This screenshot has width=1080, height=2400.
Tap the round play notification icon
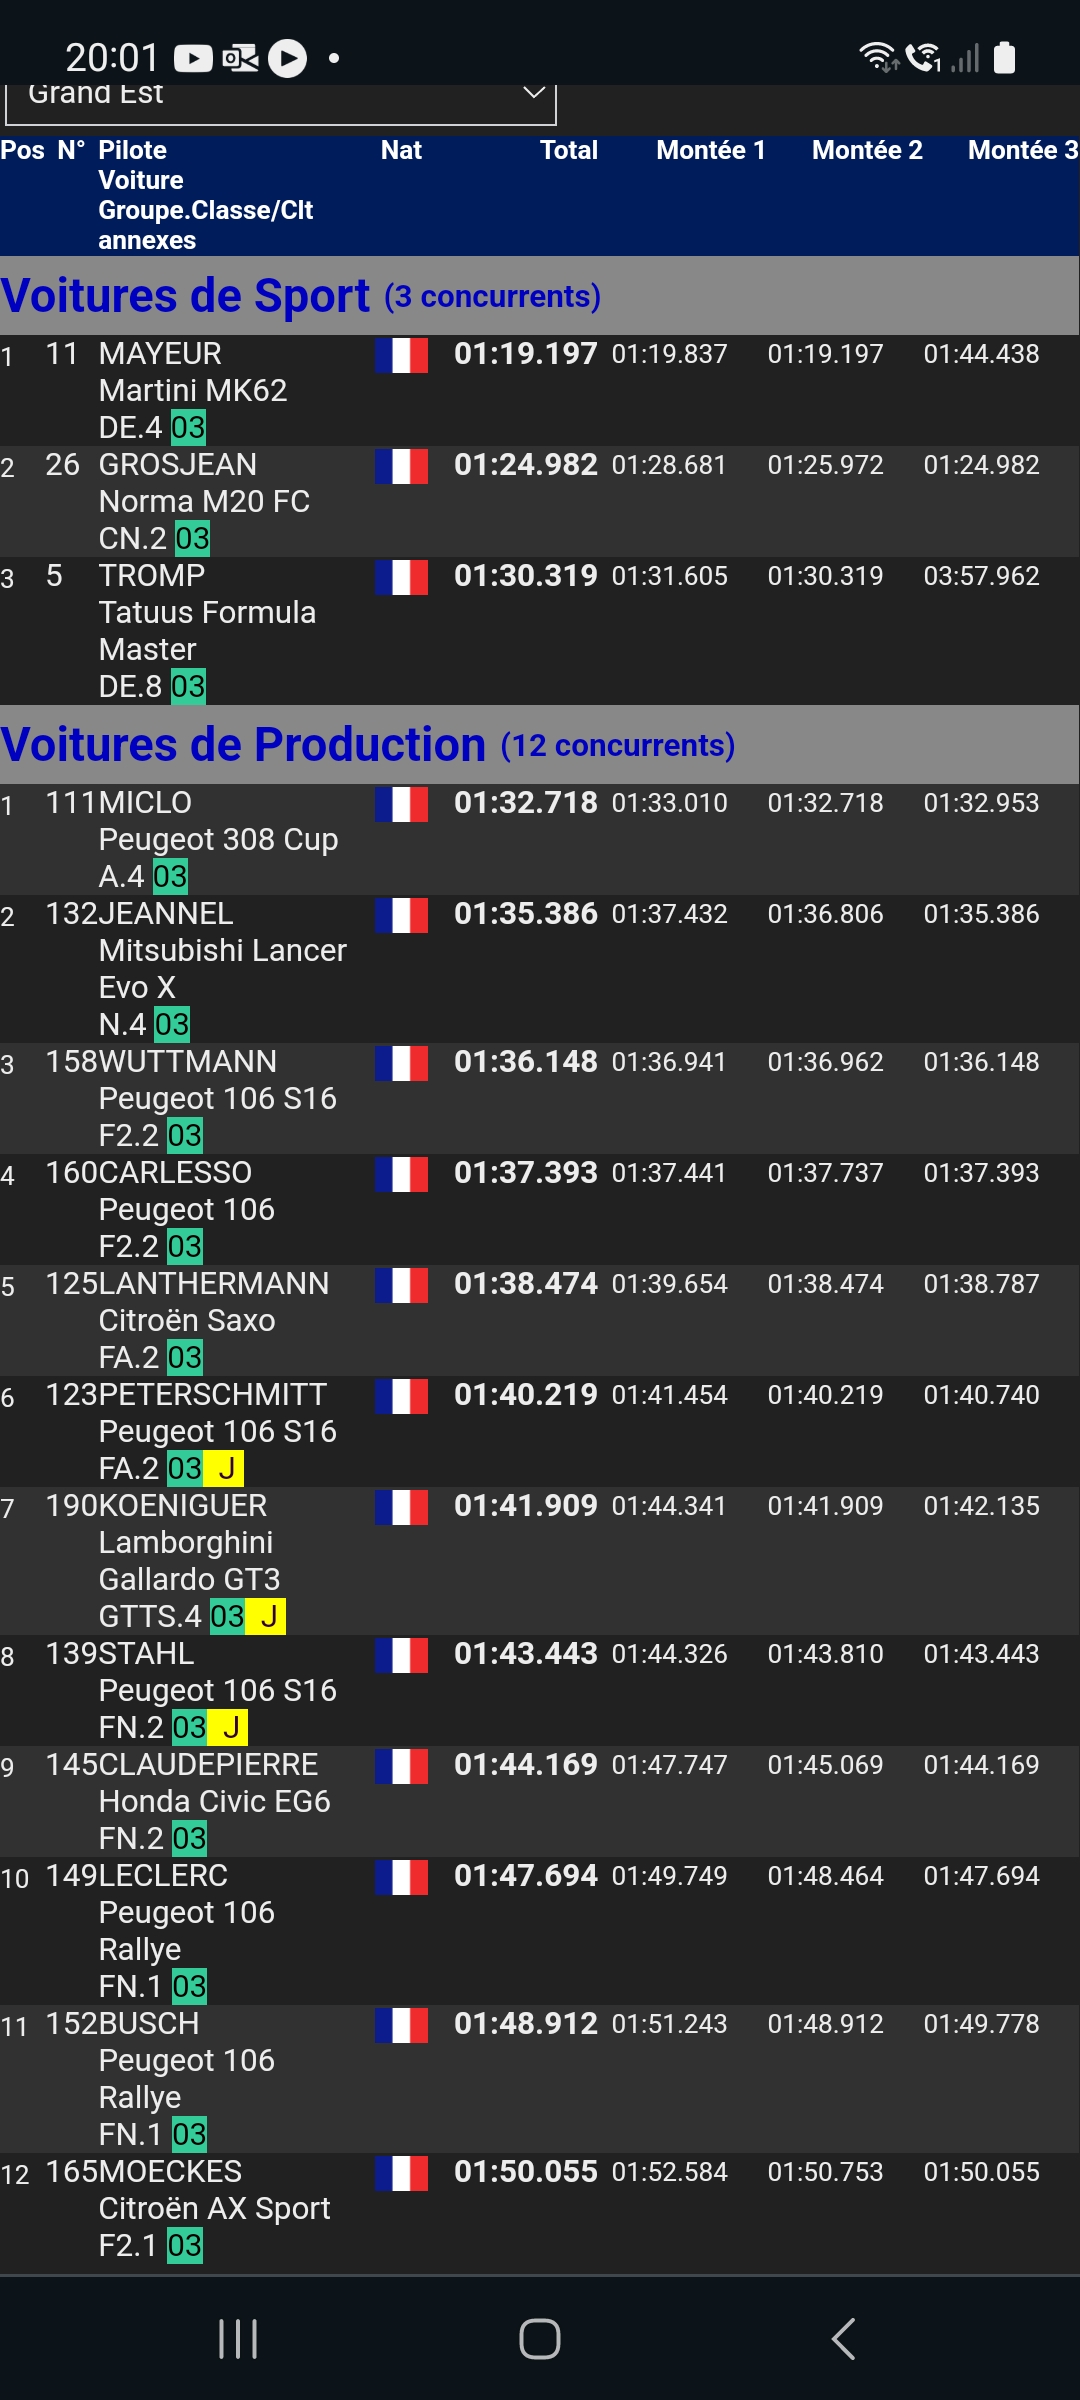(288, 58)
